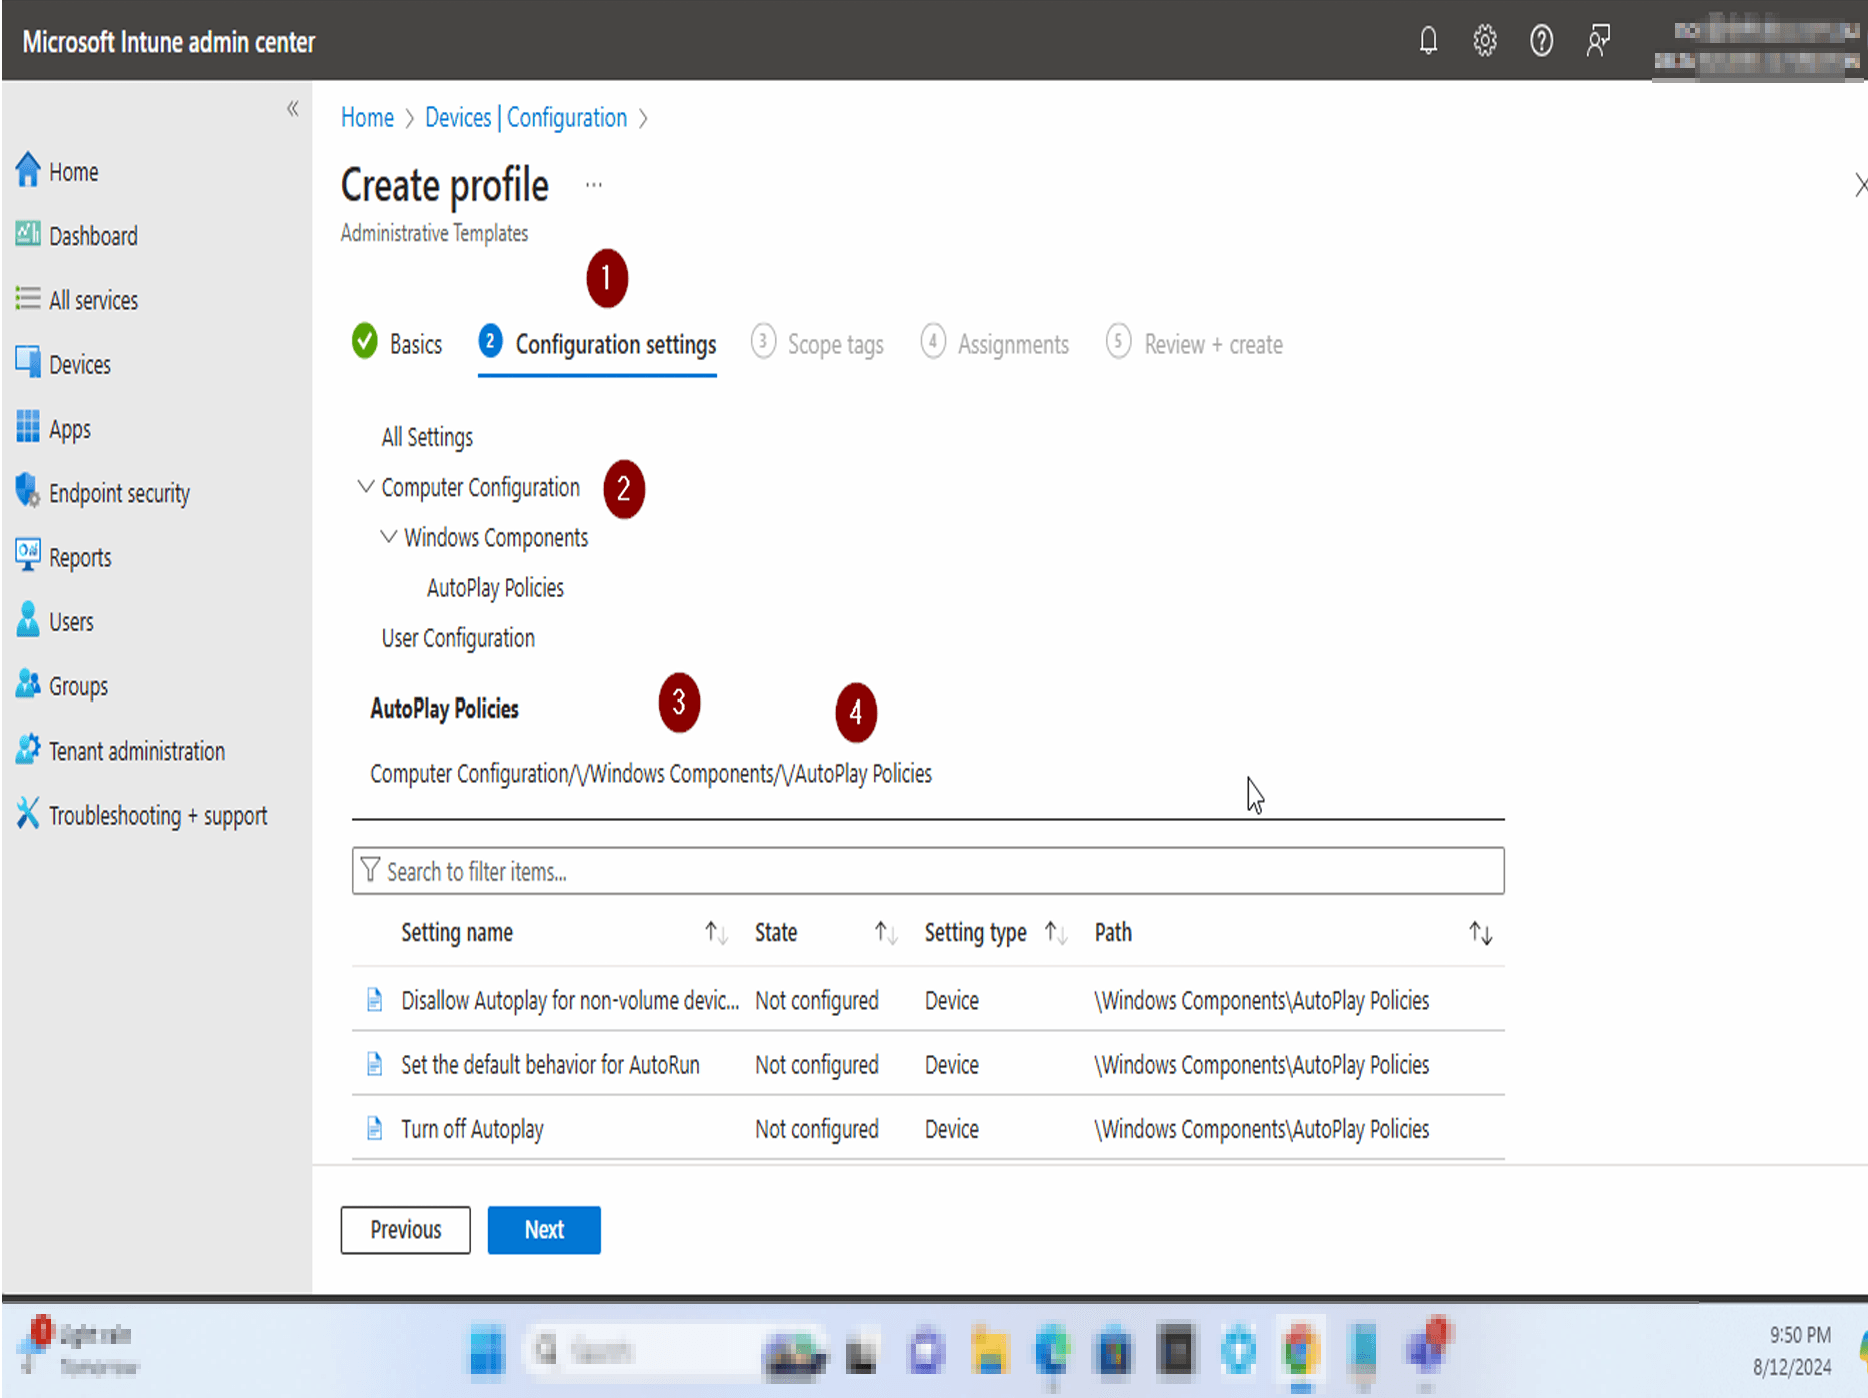Open Disallow Autoplay for non-volume devices setting
Screen dimensions: 1868x1398
[570, 1000]
